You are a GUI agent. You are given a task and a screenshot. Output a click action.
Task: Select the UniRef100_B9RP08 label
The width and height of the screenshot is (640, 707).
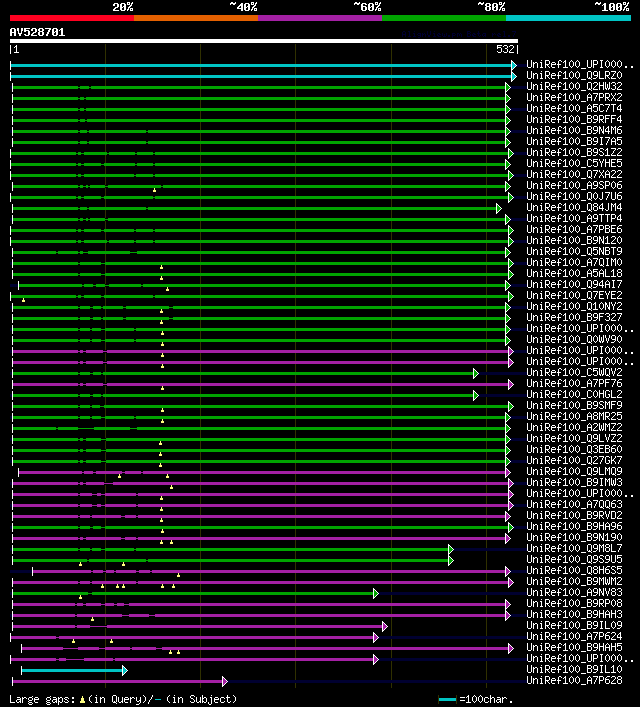point(574,603)
